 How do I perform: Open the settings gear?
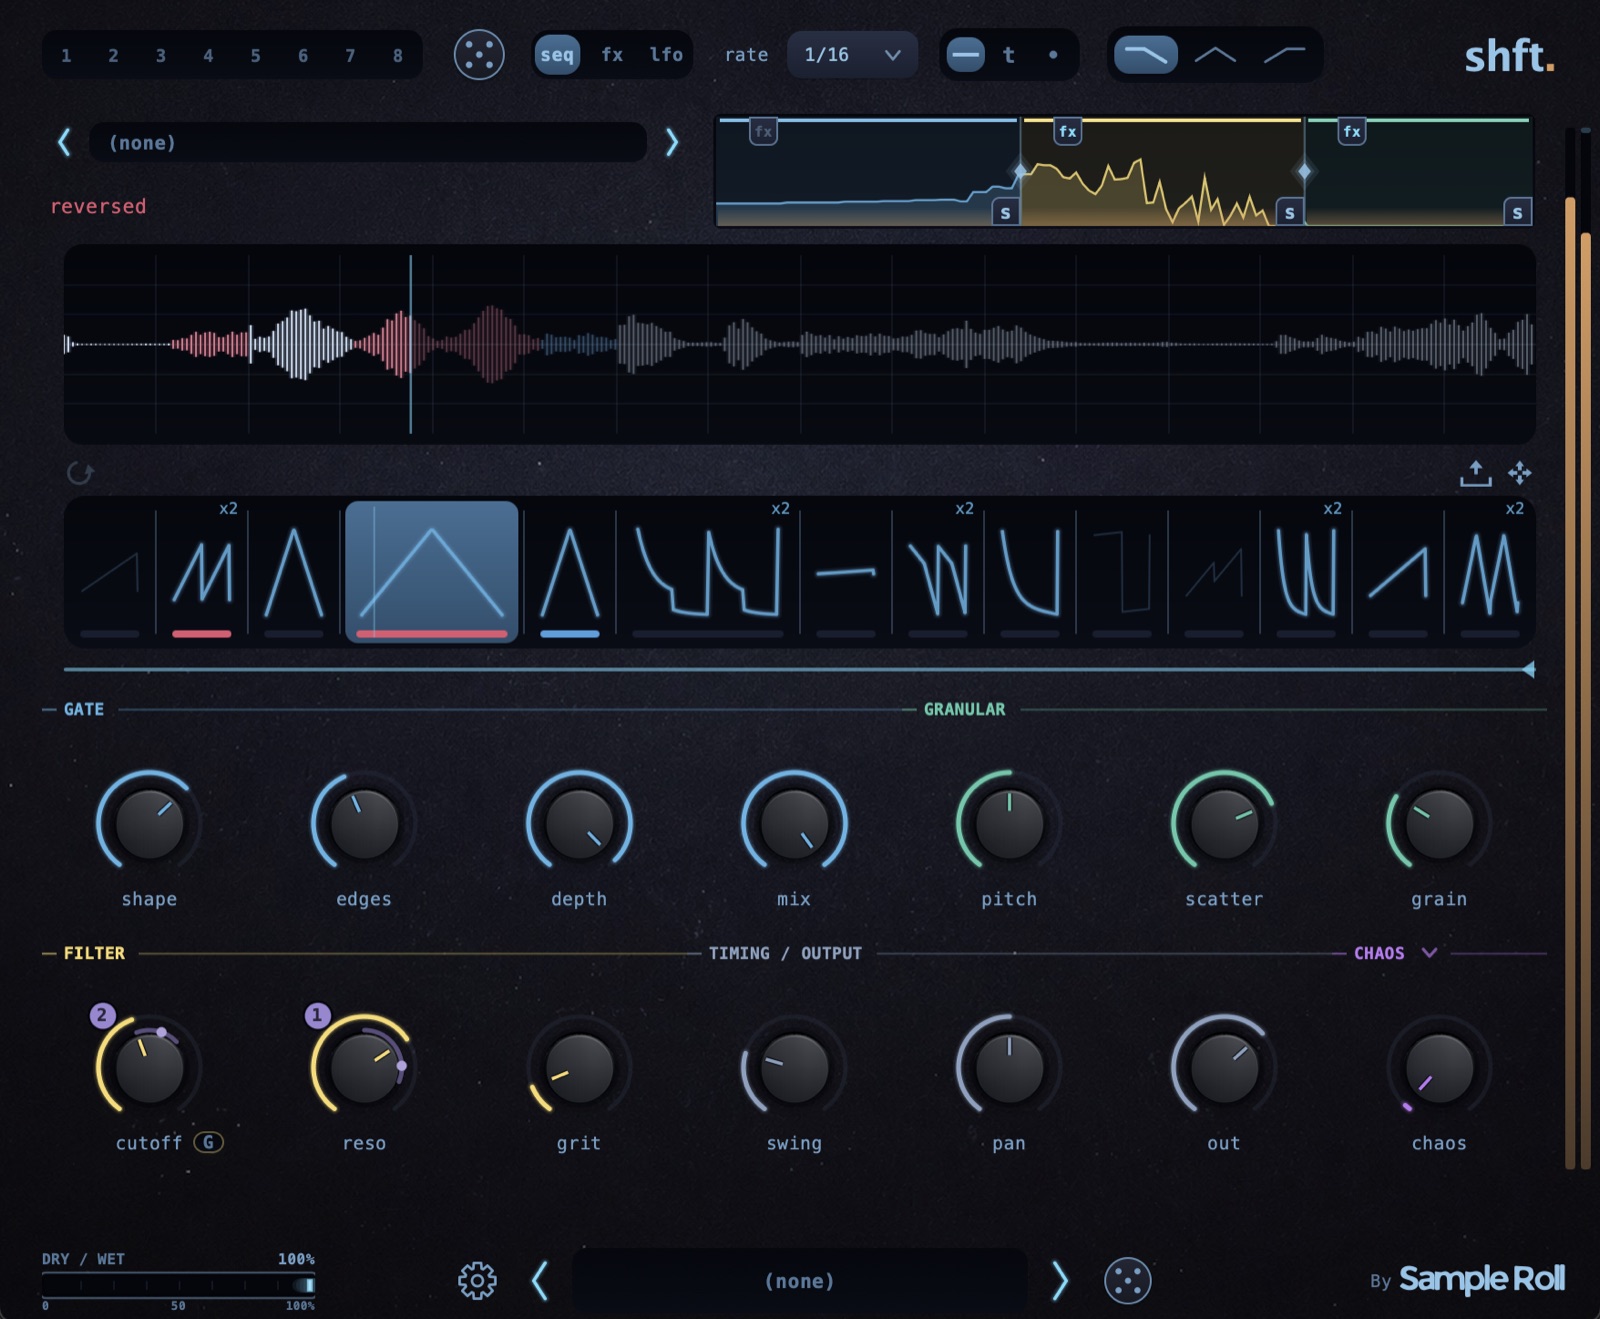(x=477, y=1281)
